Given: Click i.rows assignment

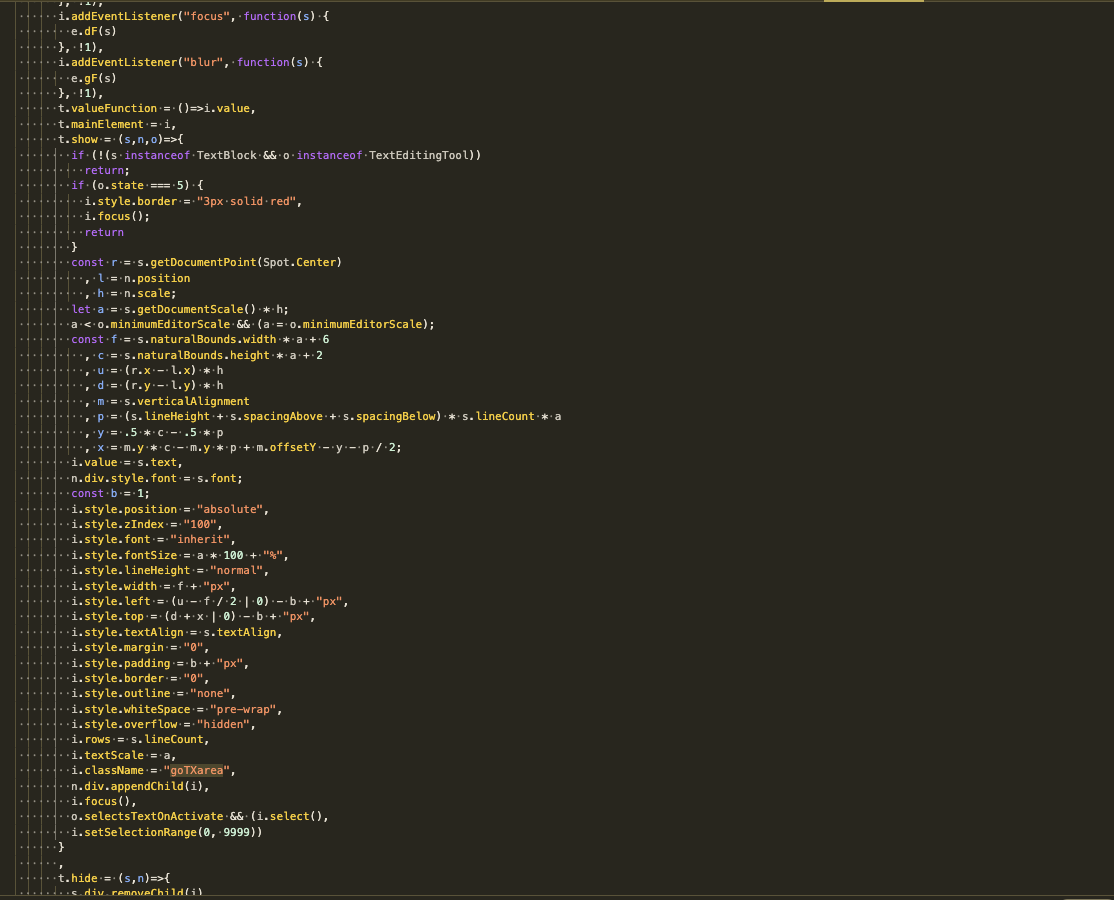Looking at the screenshot, I should [140, 740].
